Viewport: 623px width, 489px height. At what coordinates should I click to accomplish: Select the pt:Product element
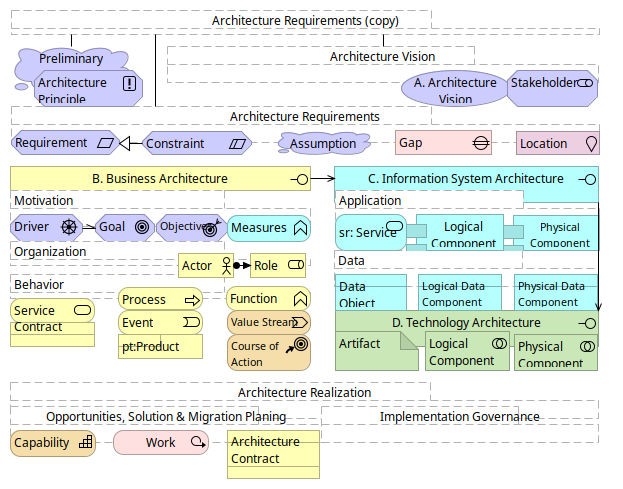[161, 346]
